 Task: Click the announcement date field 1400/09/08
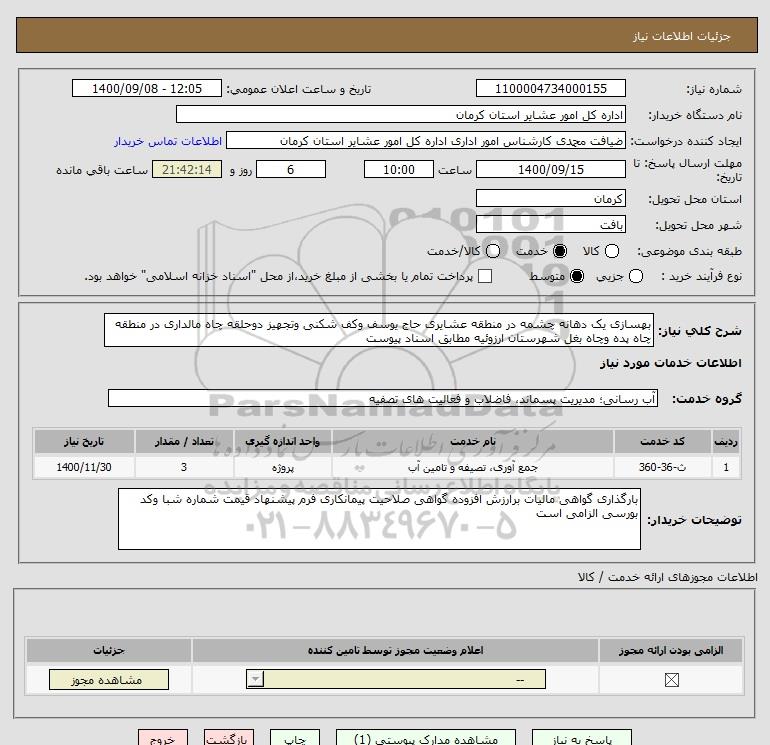pyautogui.click(x=147, y=88)
